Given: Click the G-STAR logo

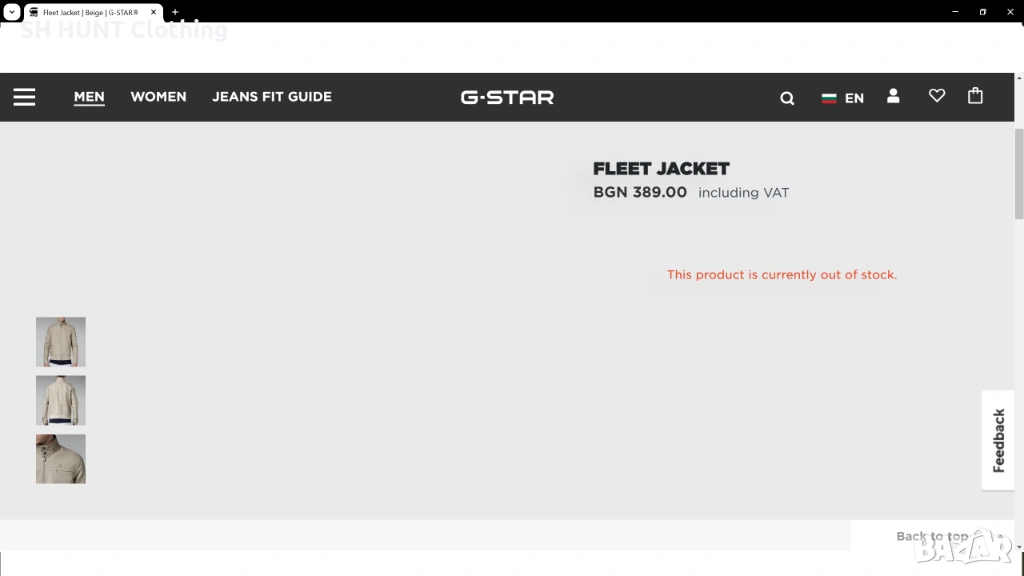Looking at the screenshot, I should pyautogui.click(x=507, y=97).
